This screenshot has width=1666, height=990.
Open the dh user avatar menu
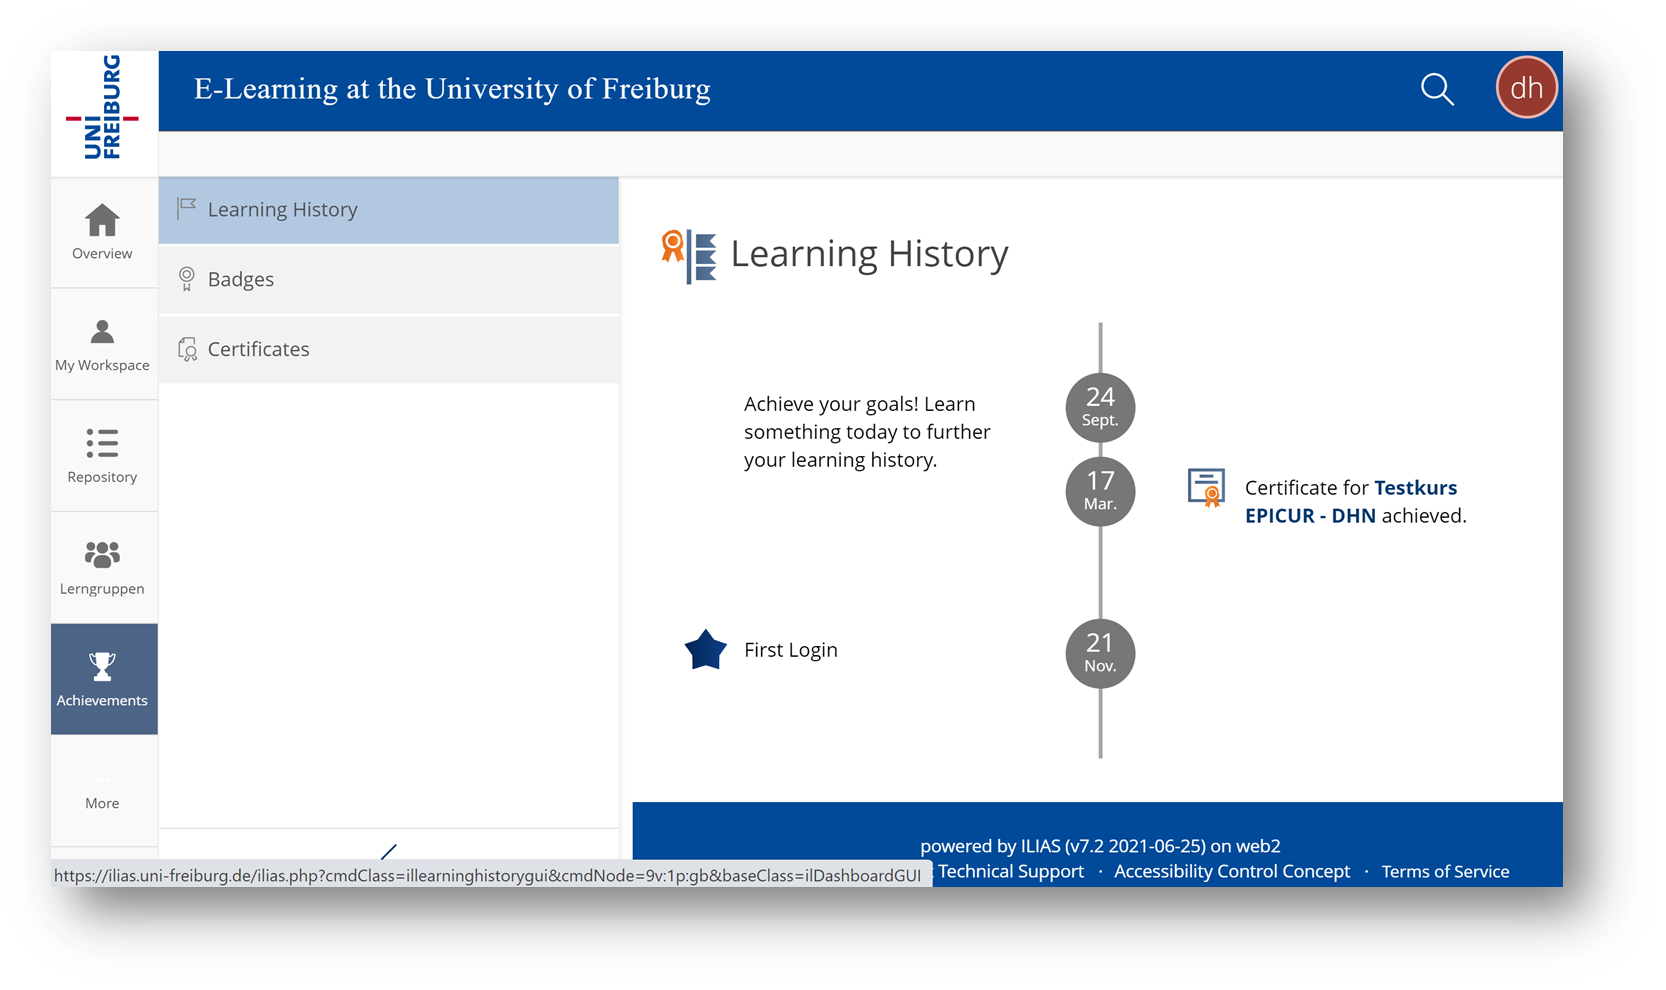(1526, 88)
